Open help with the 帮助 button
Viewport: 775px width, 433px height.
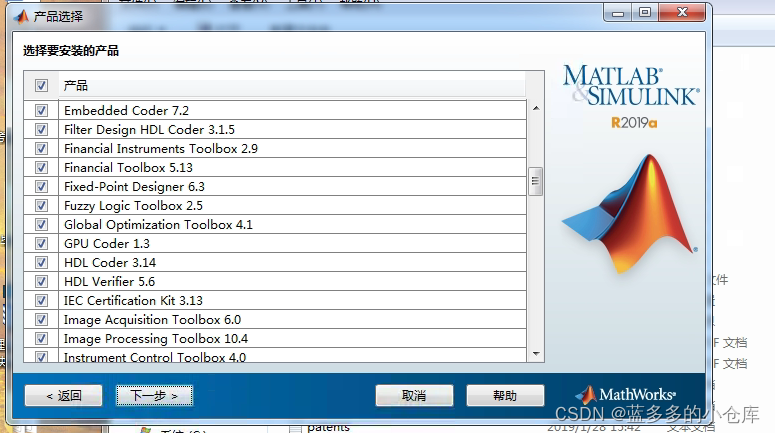pyautogui.click(x=505, y=396)
